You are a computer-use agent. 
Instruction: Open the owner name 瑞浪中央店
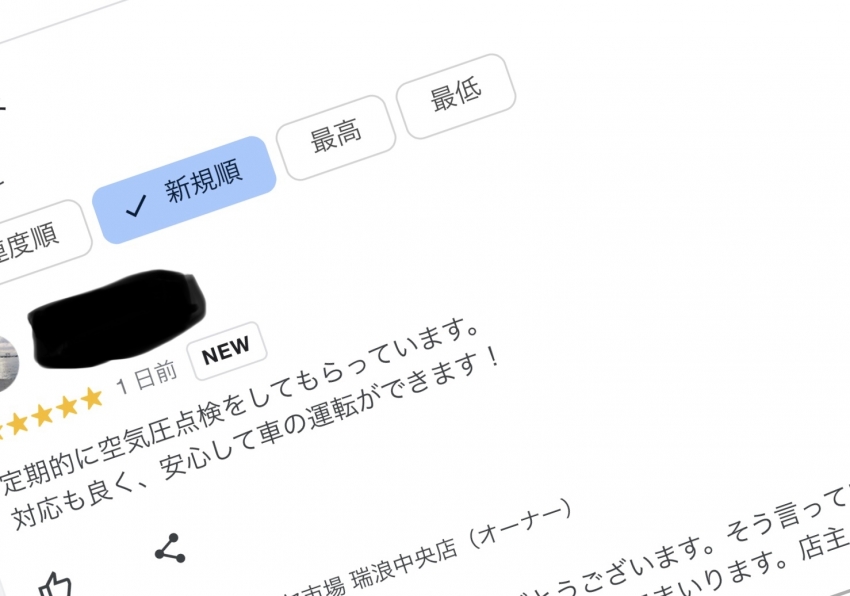tap(404, 564)
